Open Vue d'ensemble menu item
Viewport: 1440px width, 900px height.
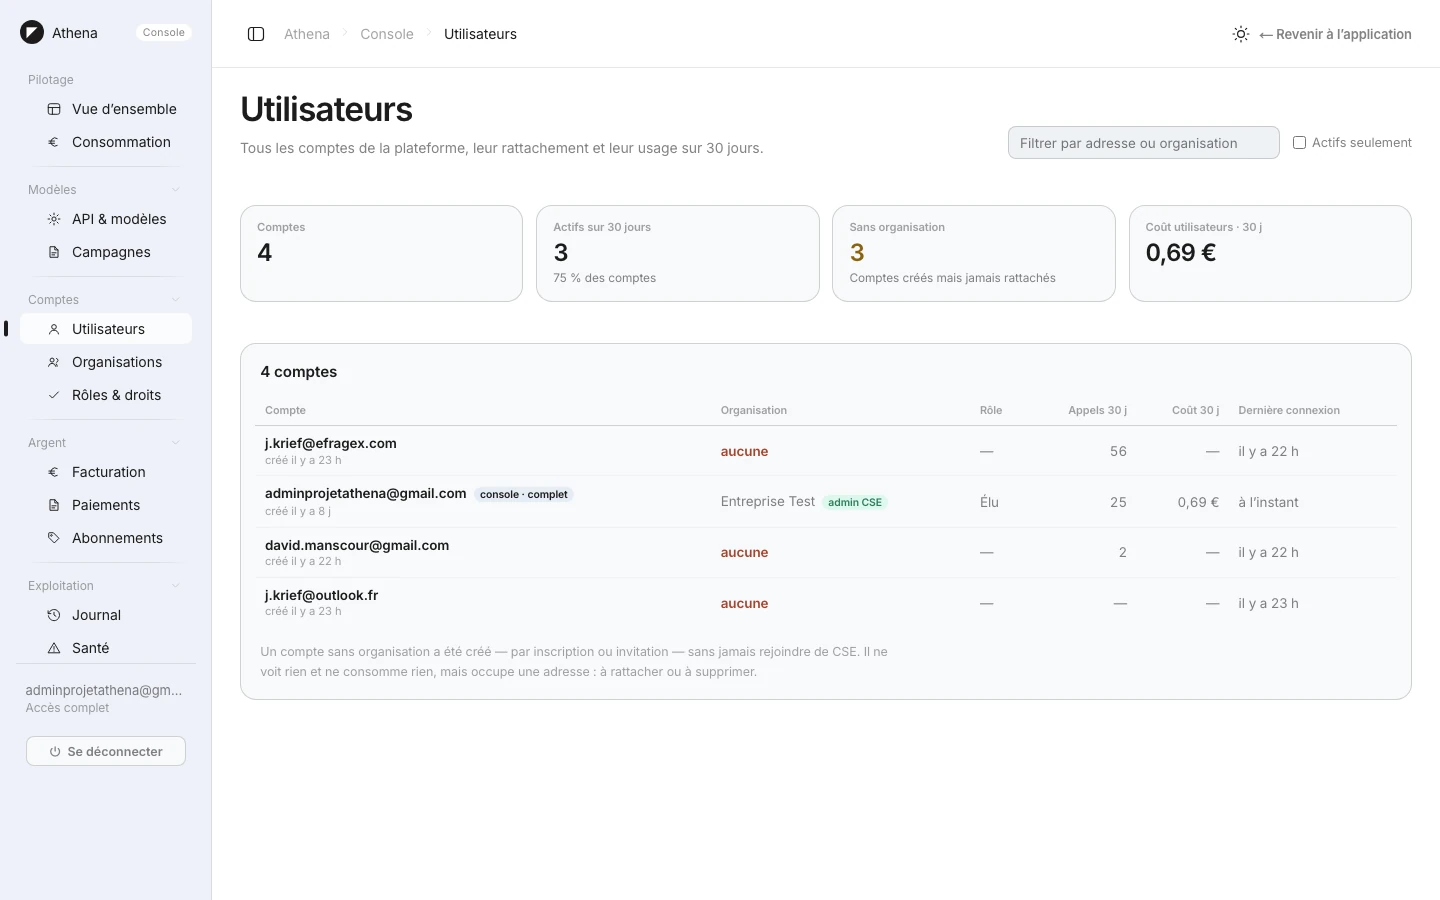click(x=106, y=109)
